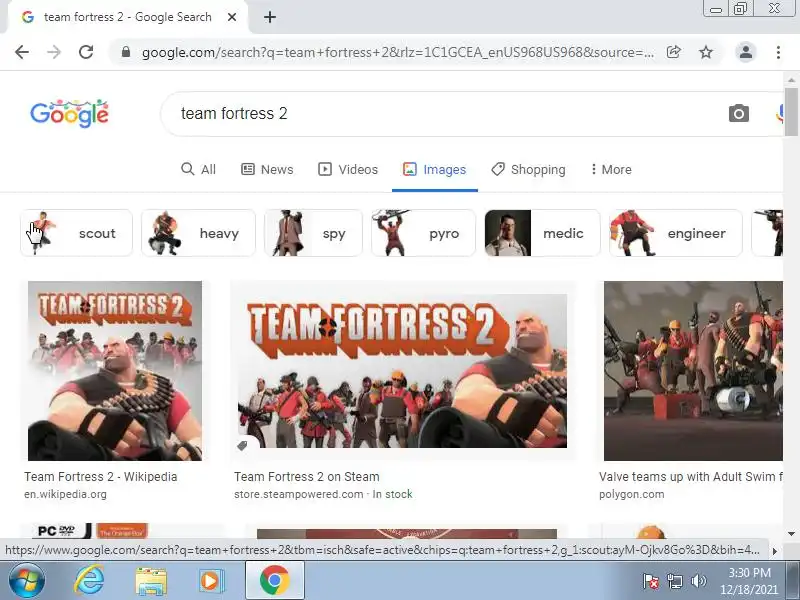Viewport: 800px width, 600px height.
Task: Expand the More search options
Action: pos(611,169)
